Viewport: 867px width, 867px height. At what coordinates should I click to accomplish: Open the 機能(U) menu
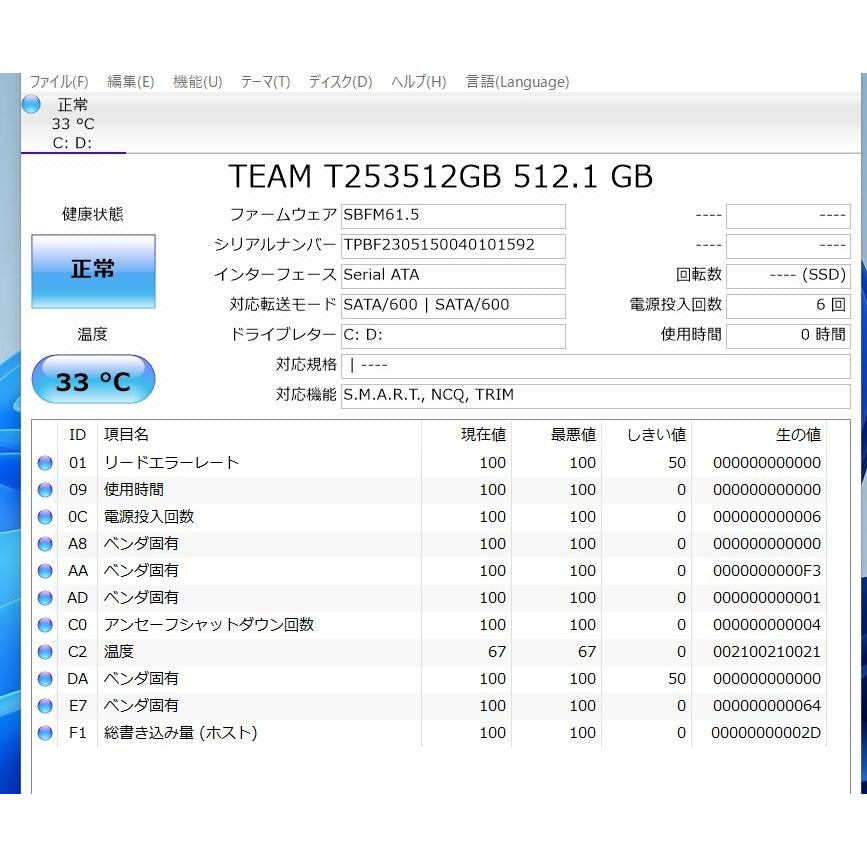point(197,82)
